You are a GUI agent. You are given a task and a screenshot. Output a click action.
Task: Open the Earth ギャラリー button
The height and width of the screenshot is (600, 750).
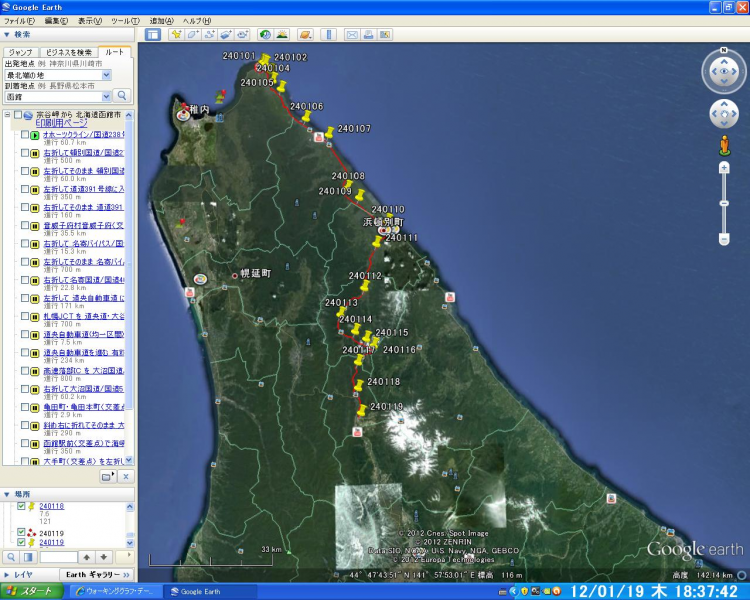point(97,575)
